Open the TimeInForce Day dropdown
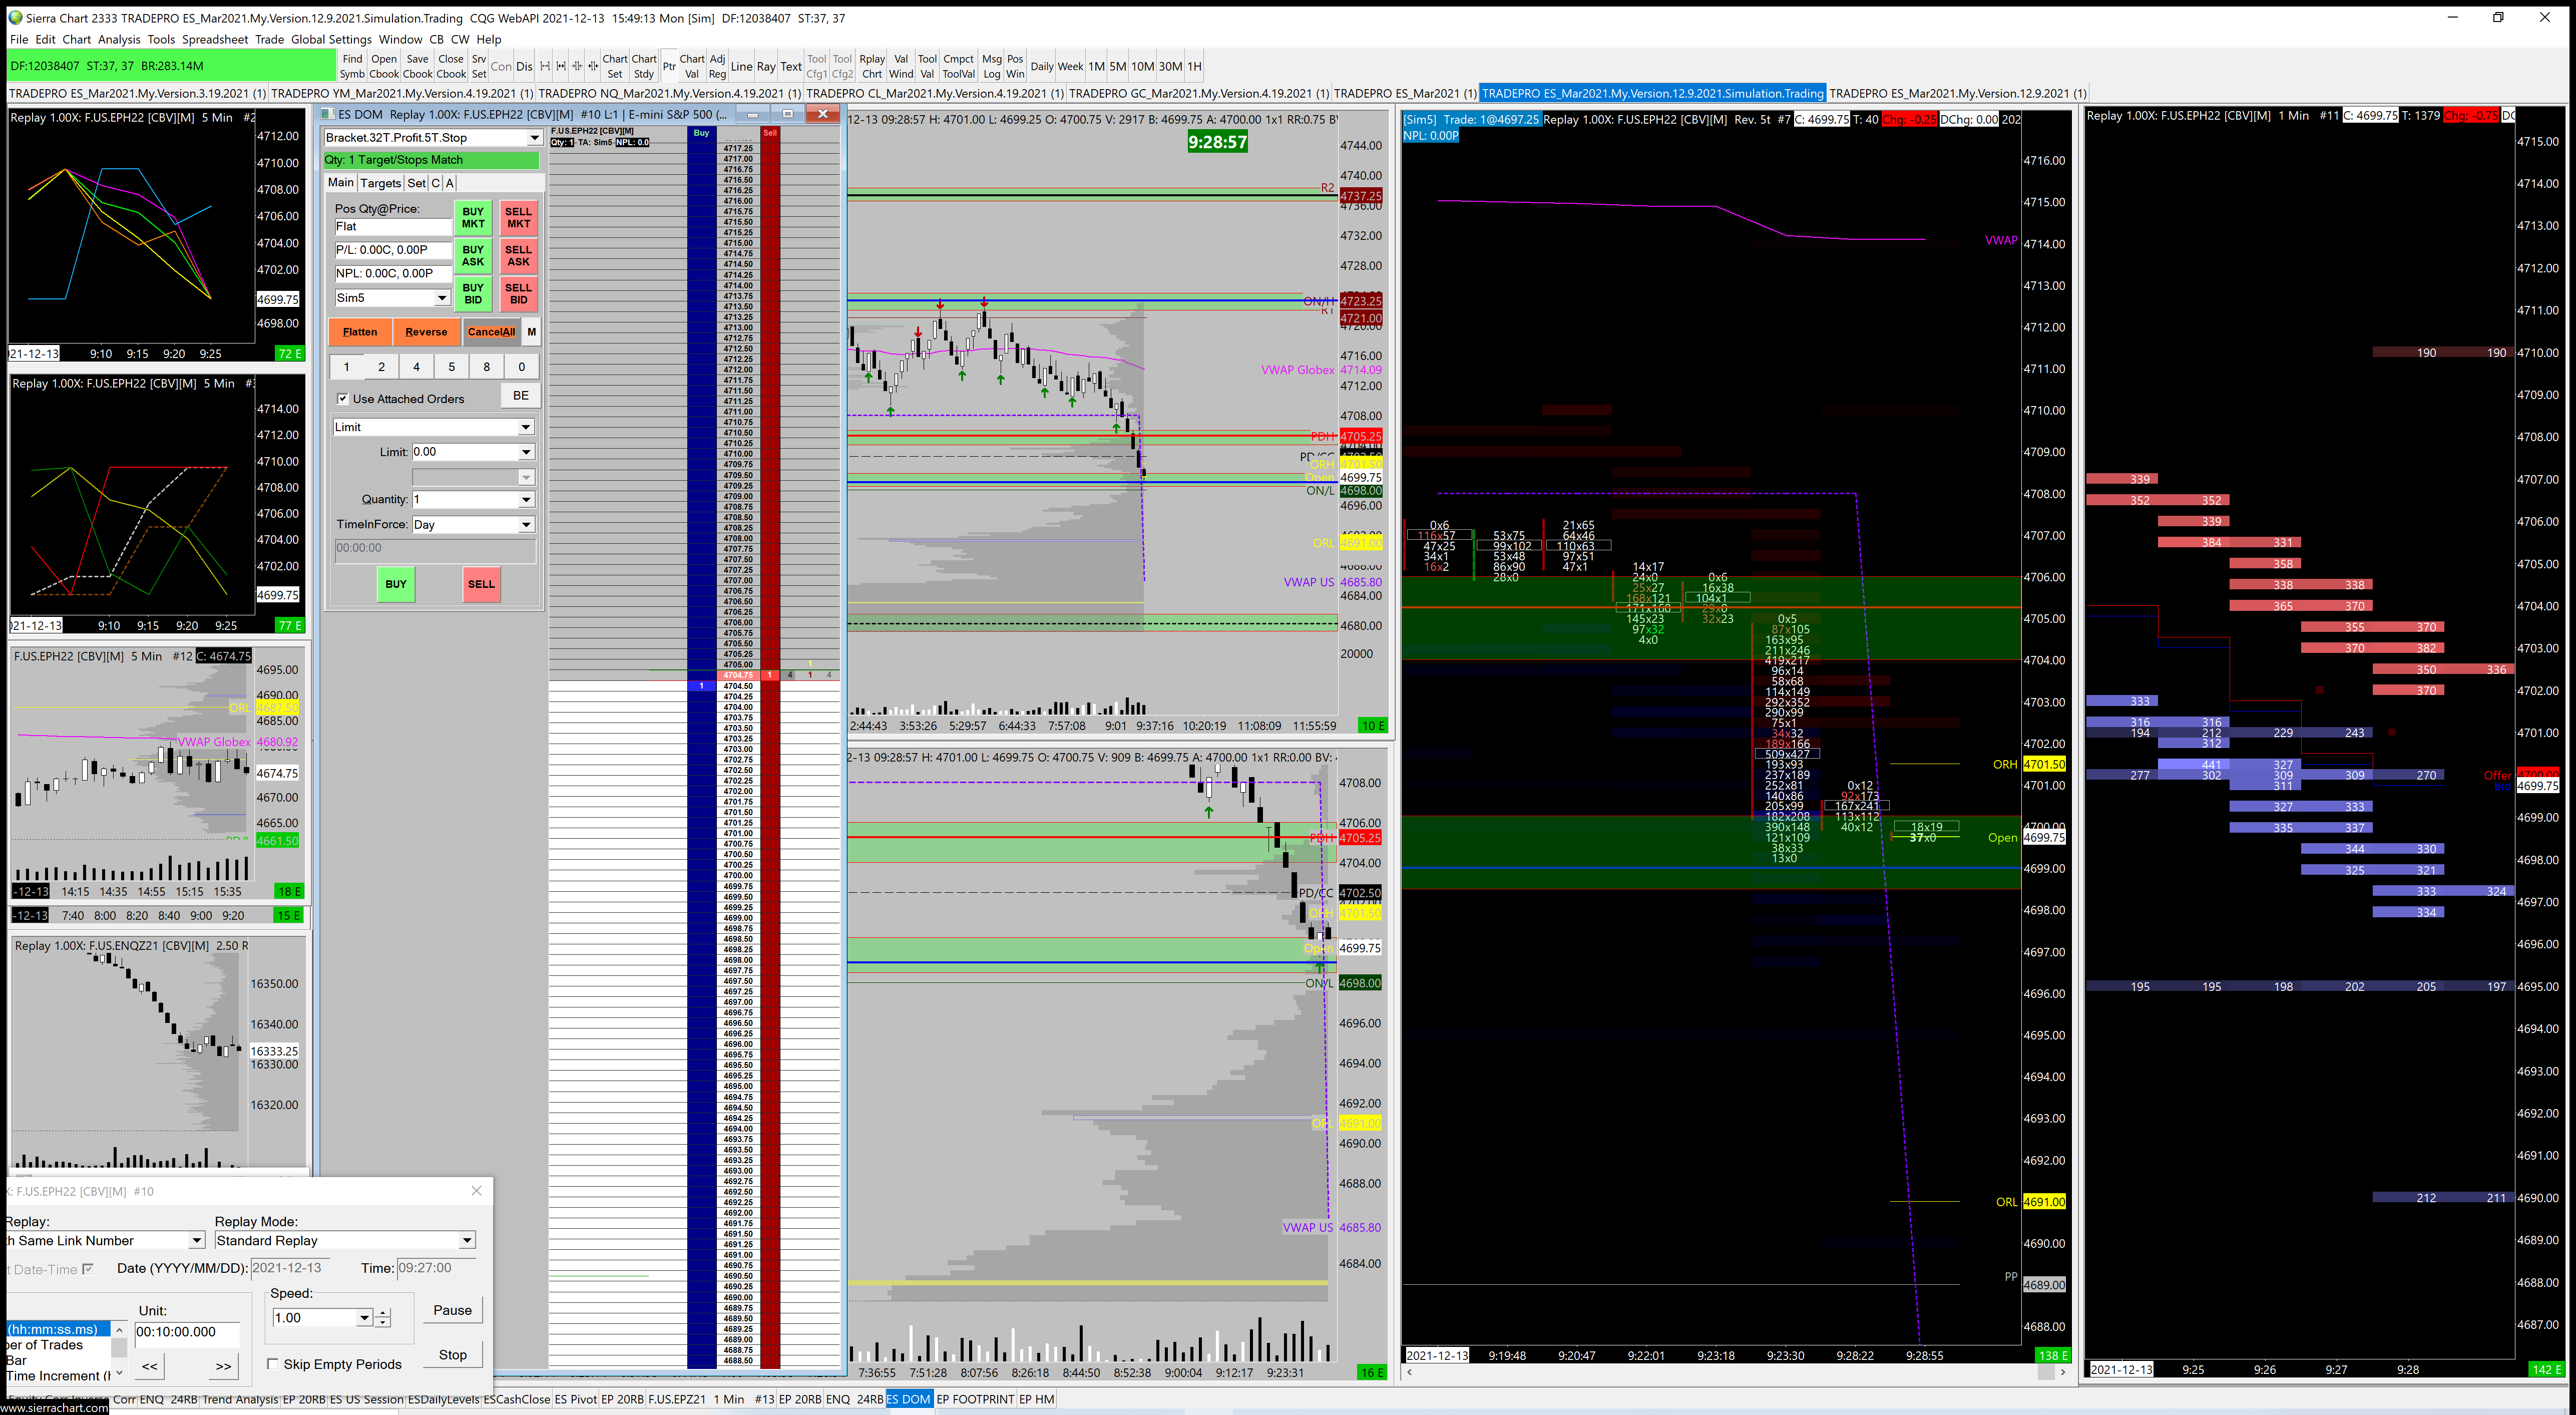 [525, 525]
